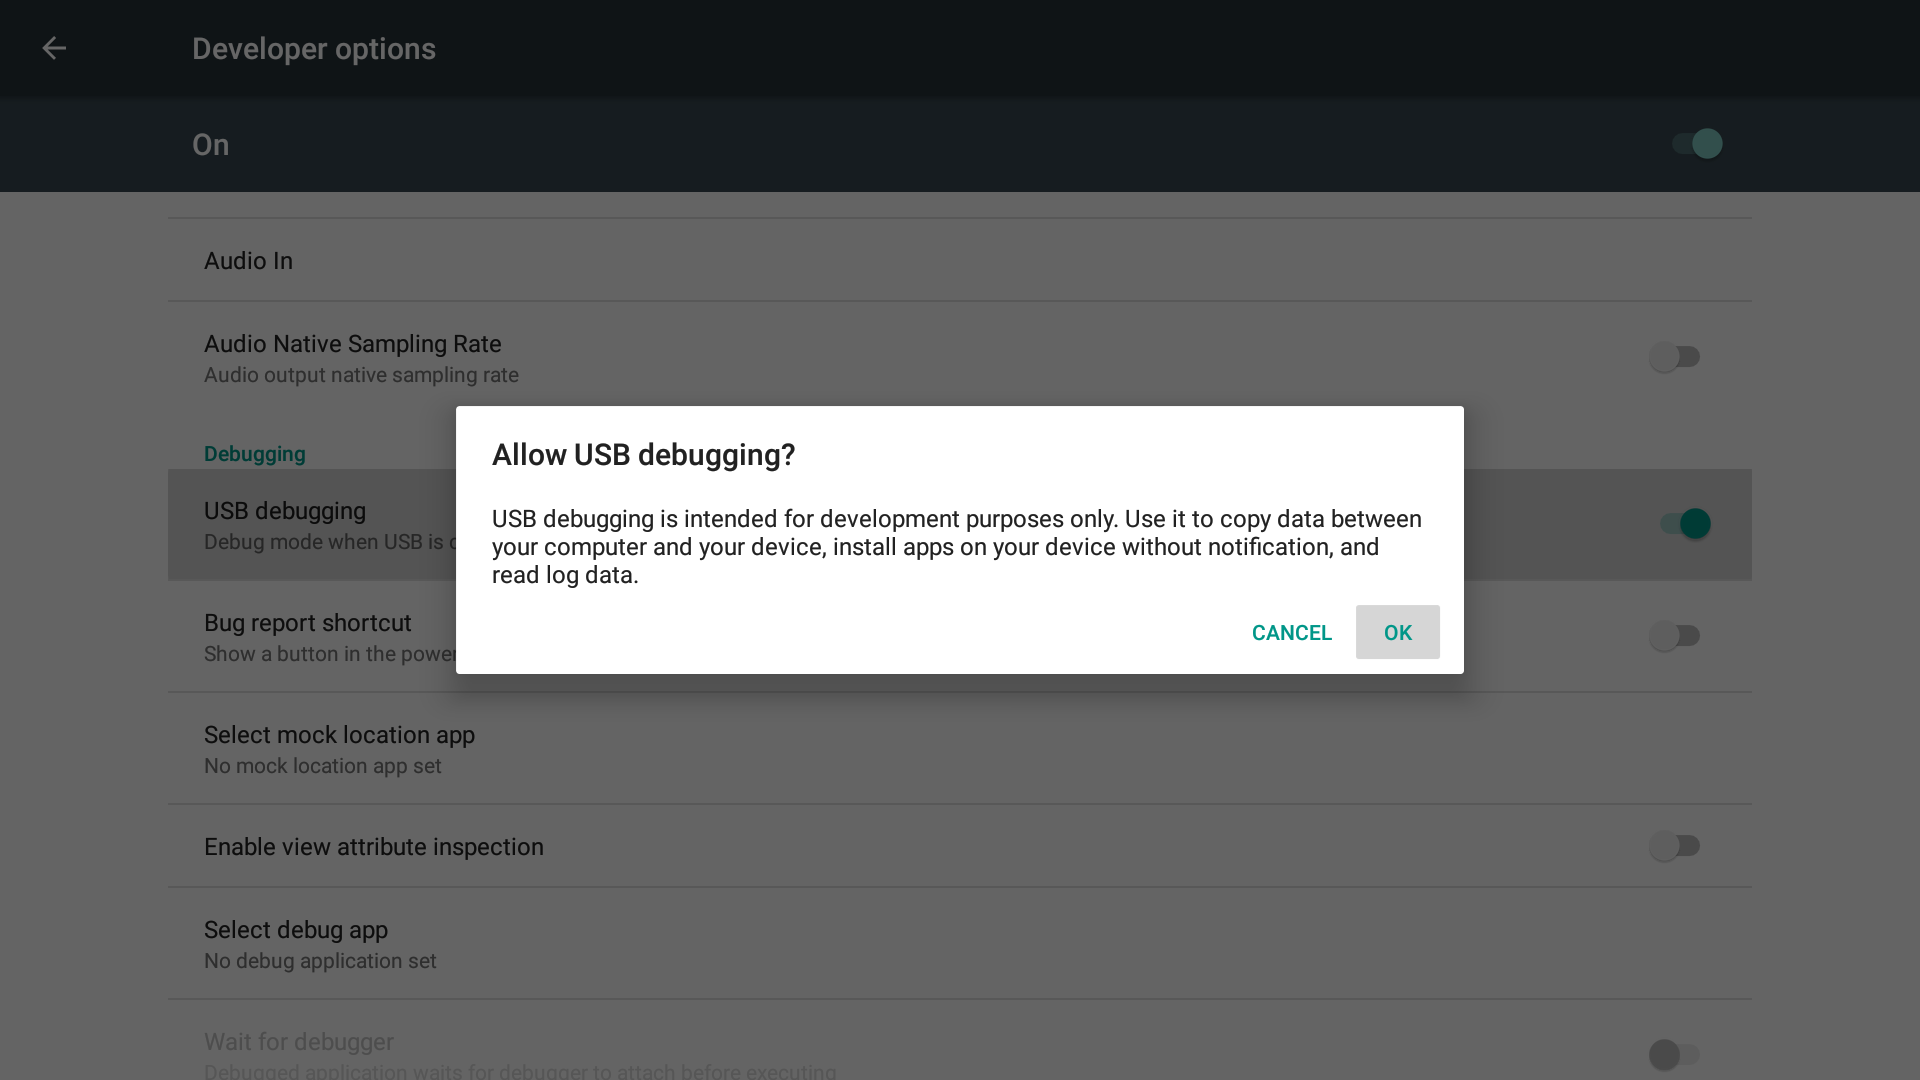Select the Bug report shortcut row label
1920x1080 pixels.
[308, 623]
